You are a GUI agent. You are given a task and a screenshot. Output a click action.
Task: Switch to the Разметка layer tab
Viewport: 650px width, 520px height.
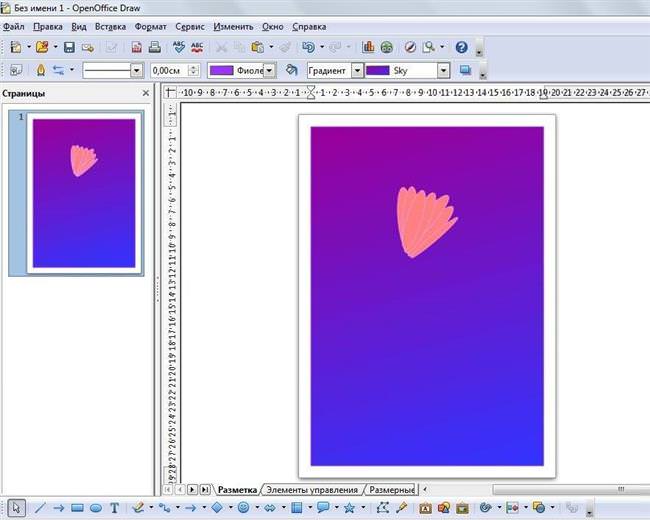(237, 490)
